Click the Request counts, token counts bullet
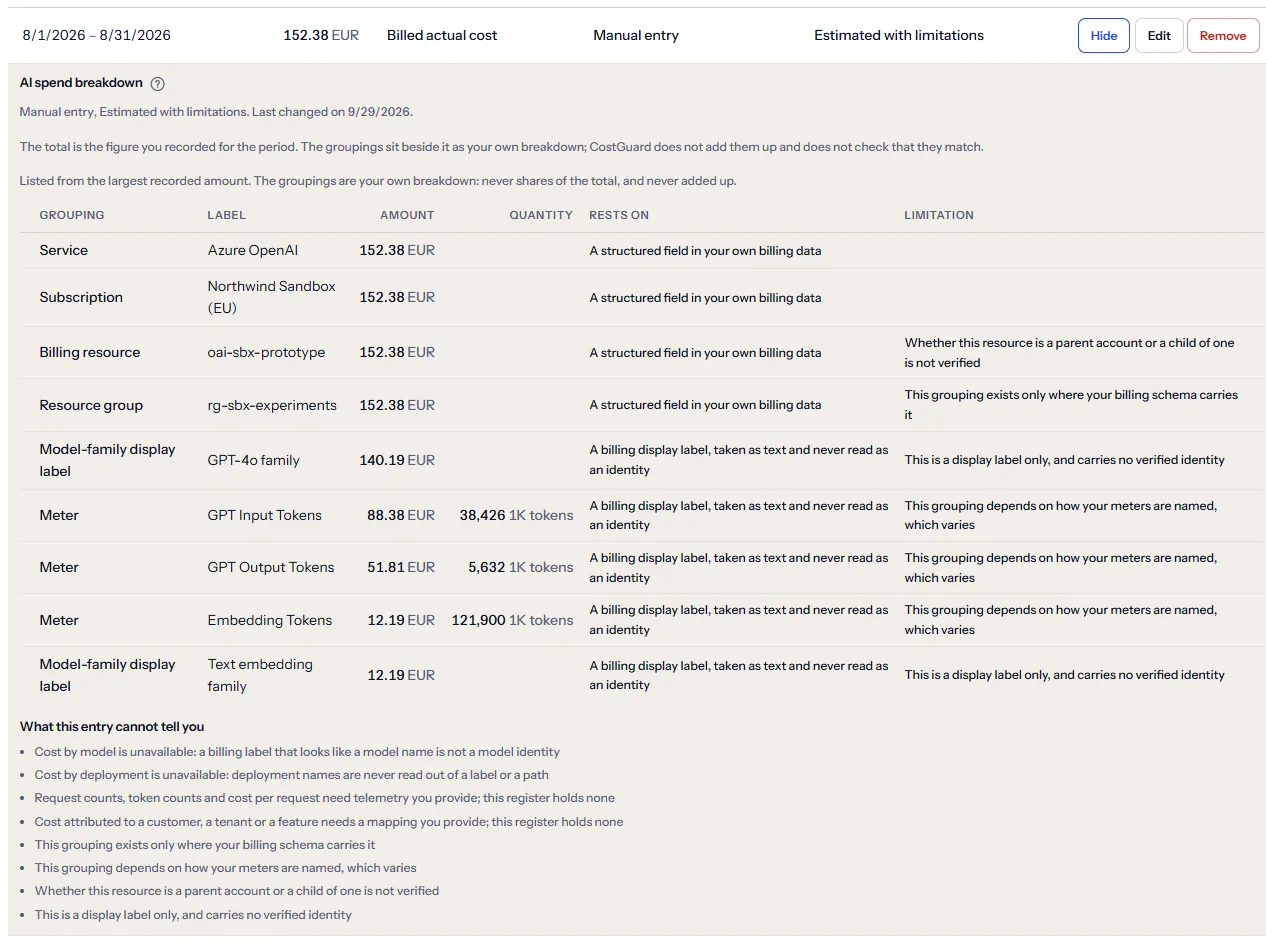This screenshot has width=1266, height=944. point(325,798)
